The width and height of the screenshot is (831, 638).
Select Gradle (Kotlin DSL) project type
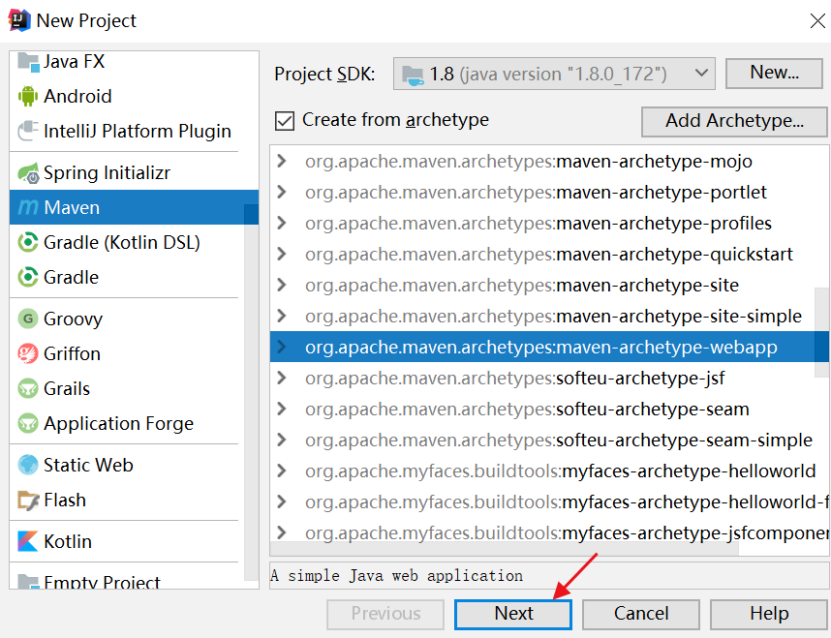127,243
